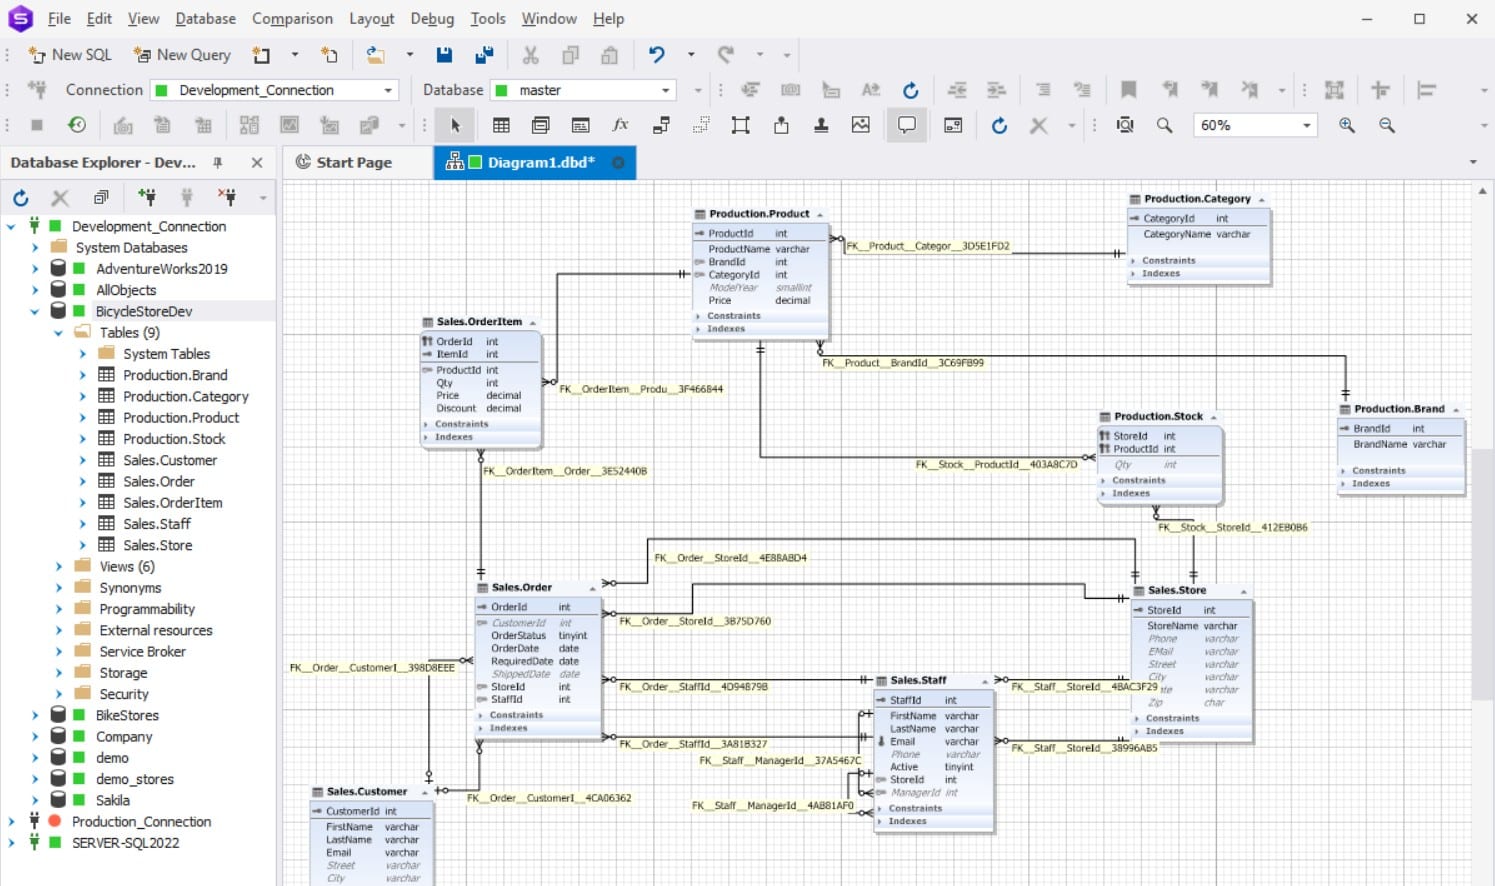Click the refresh icon in Database Explorer
This screenshot has height=886, width=1495.
[20, 197]
